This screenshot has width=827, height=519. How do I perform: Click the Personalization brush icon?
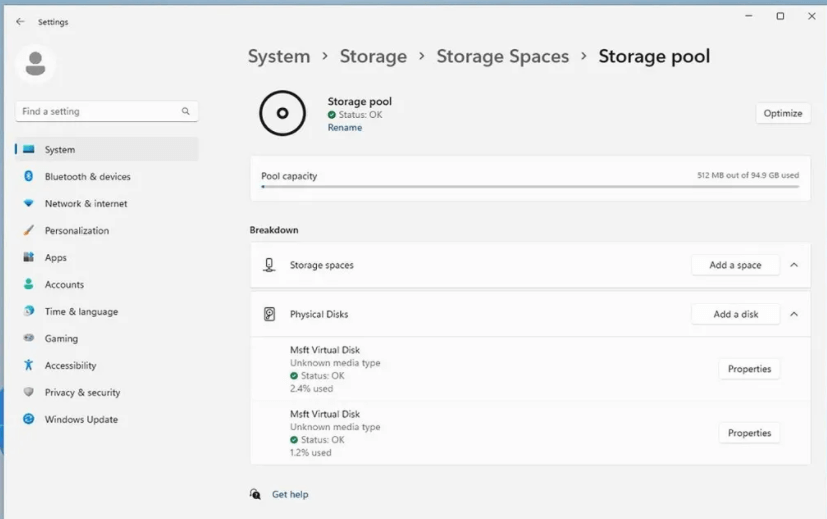[x=28, y=230]
